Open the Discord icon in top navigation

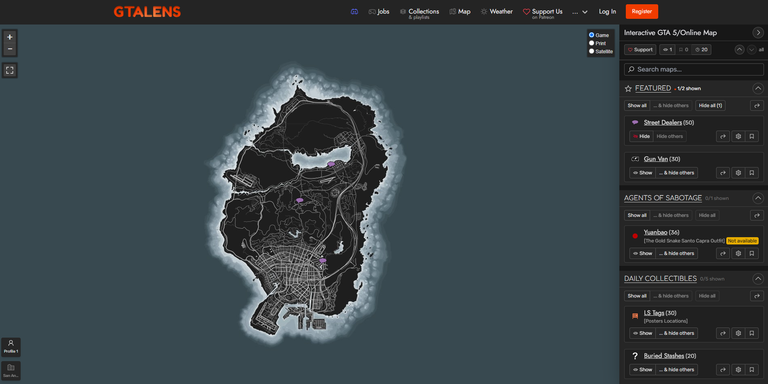coord(355,12)
